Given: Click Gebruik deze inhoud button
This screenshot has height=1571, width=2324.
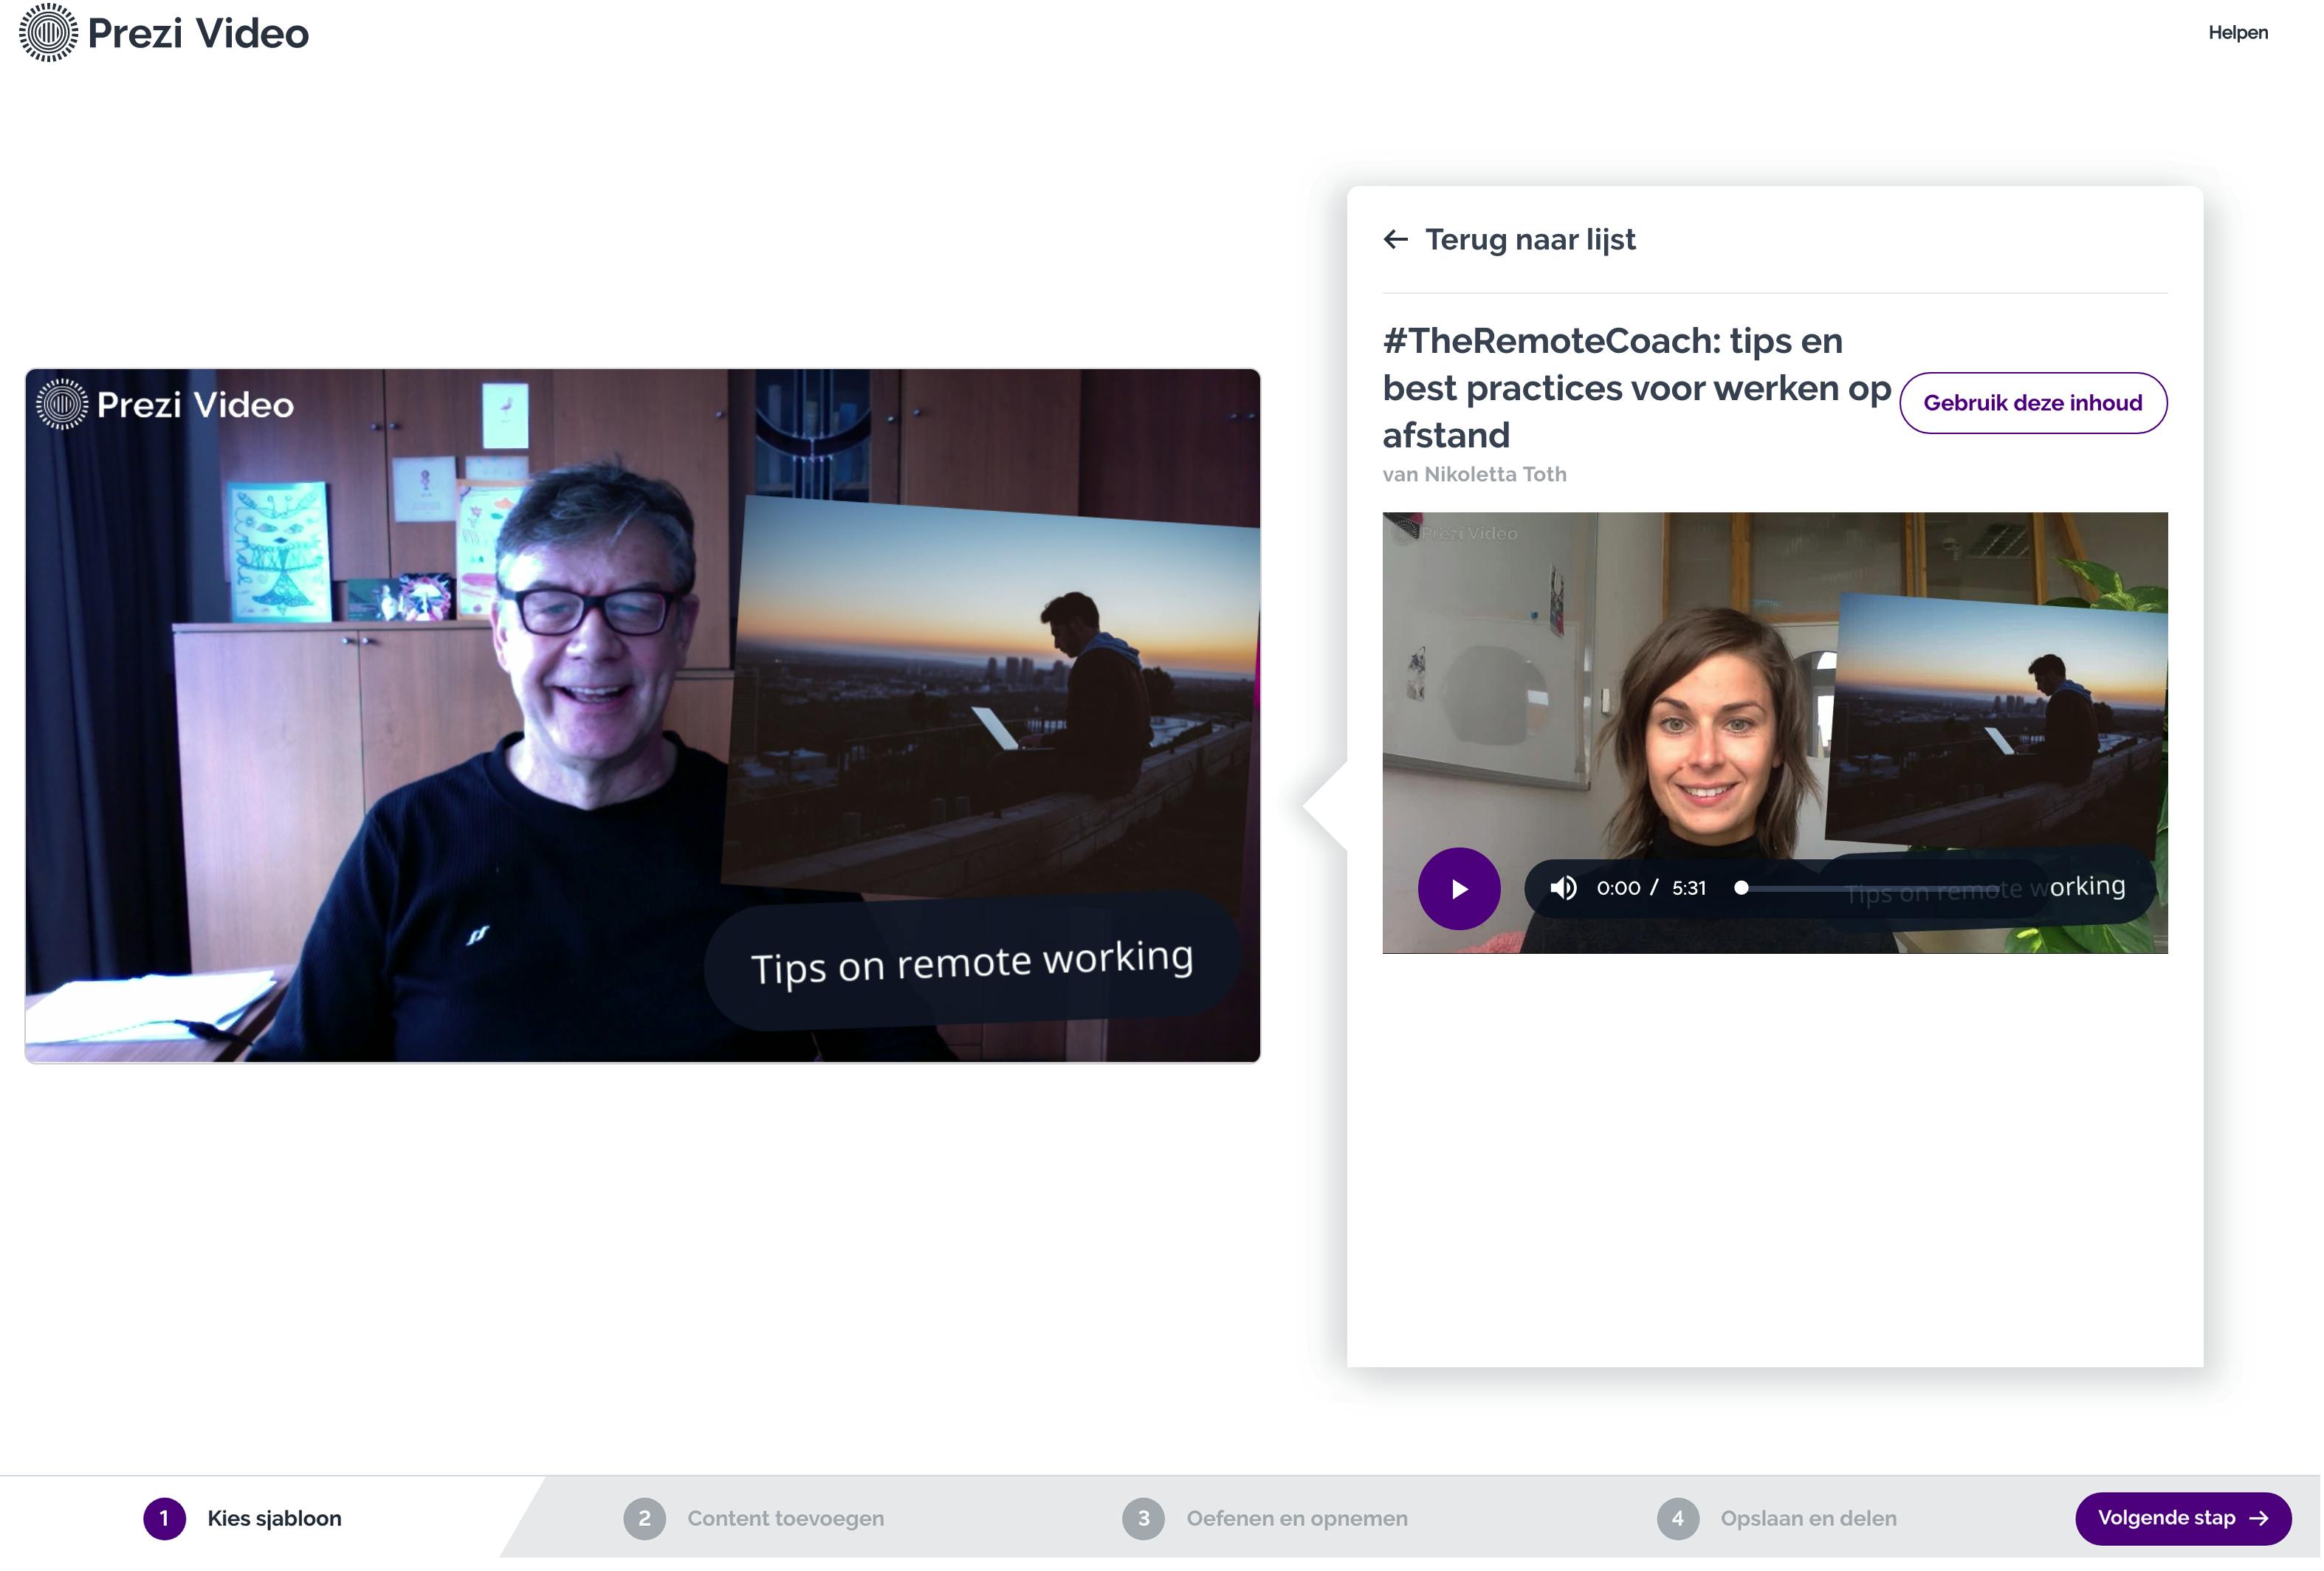Looking at the screenshot, I should 2033,404.
